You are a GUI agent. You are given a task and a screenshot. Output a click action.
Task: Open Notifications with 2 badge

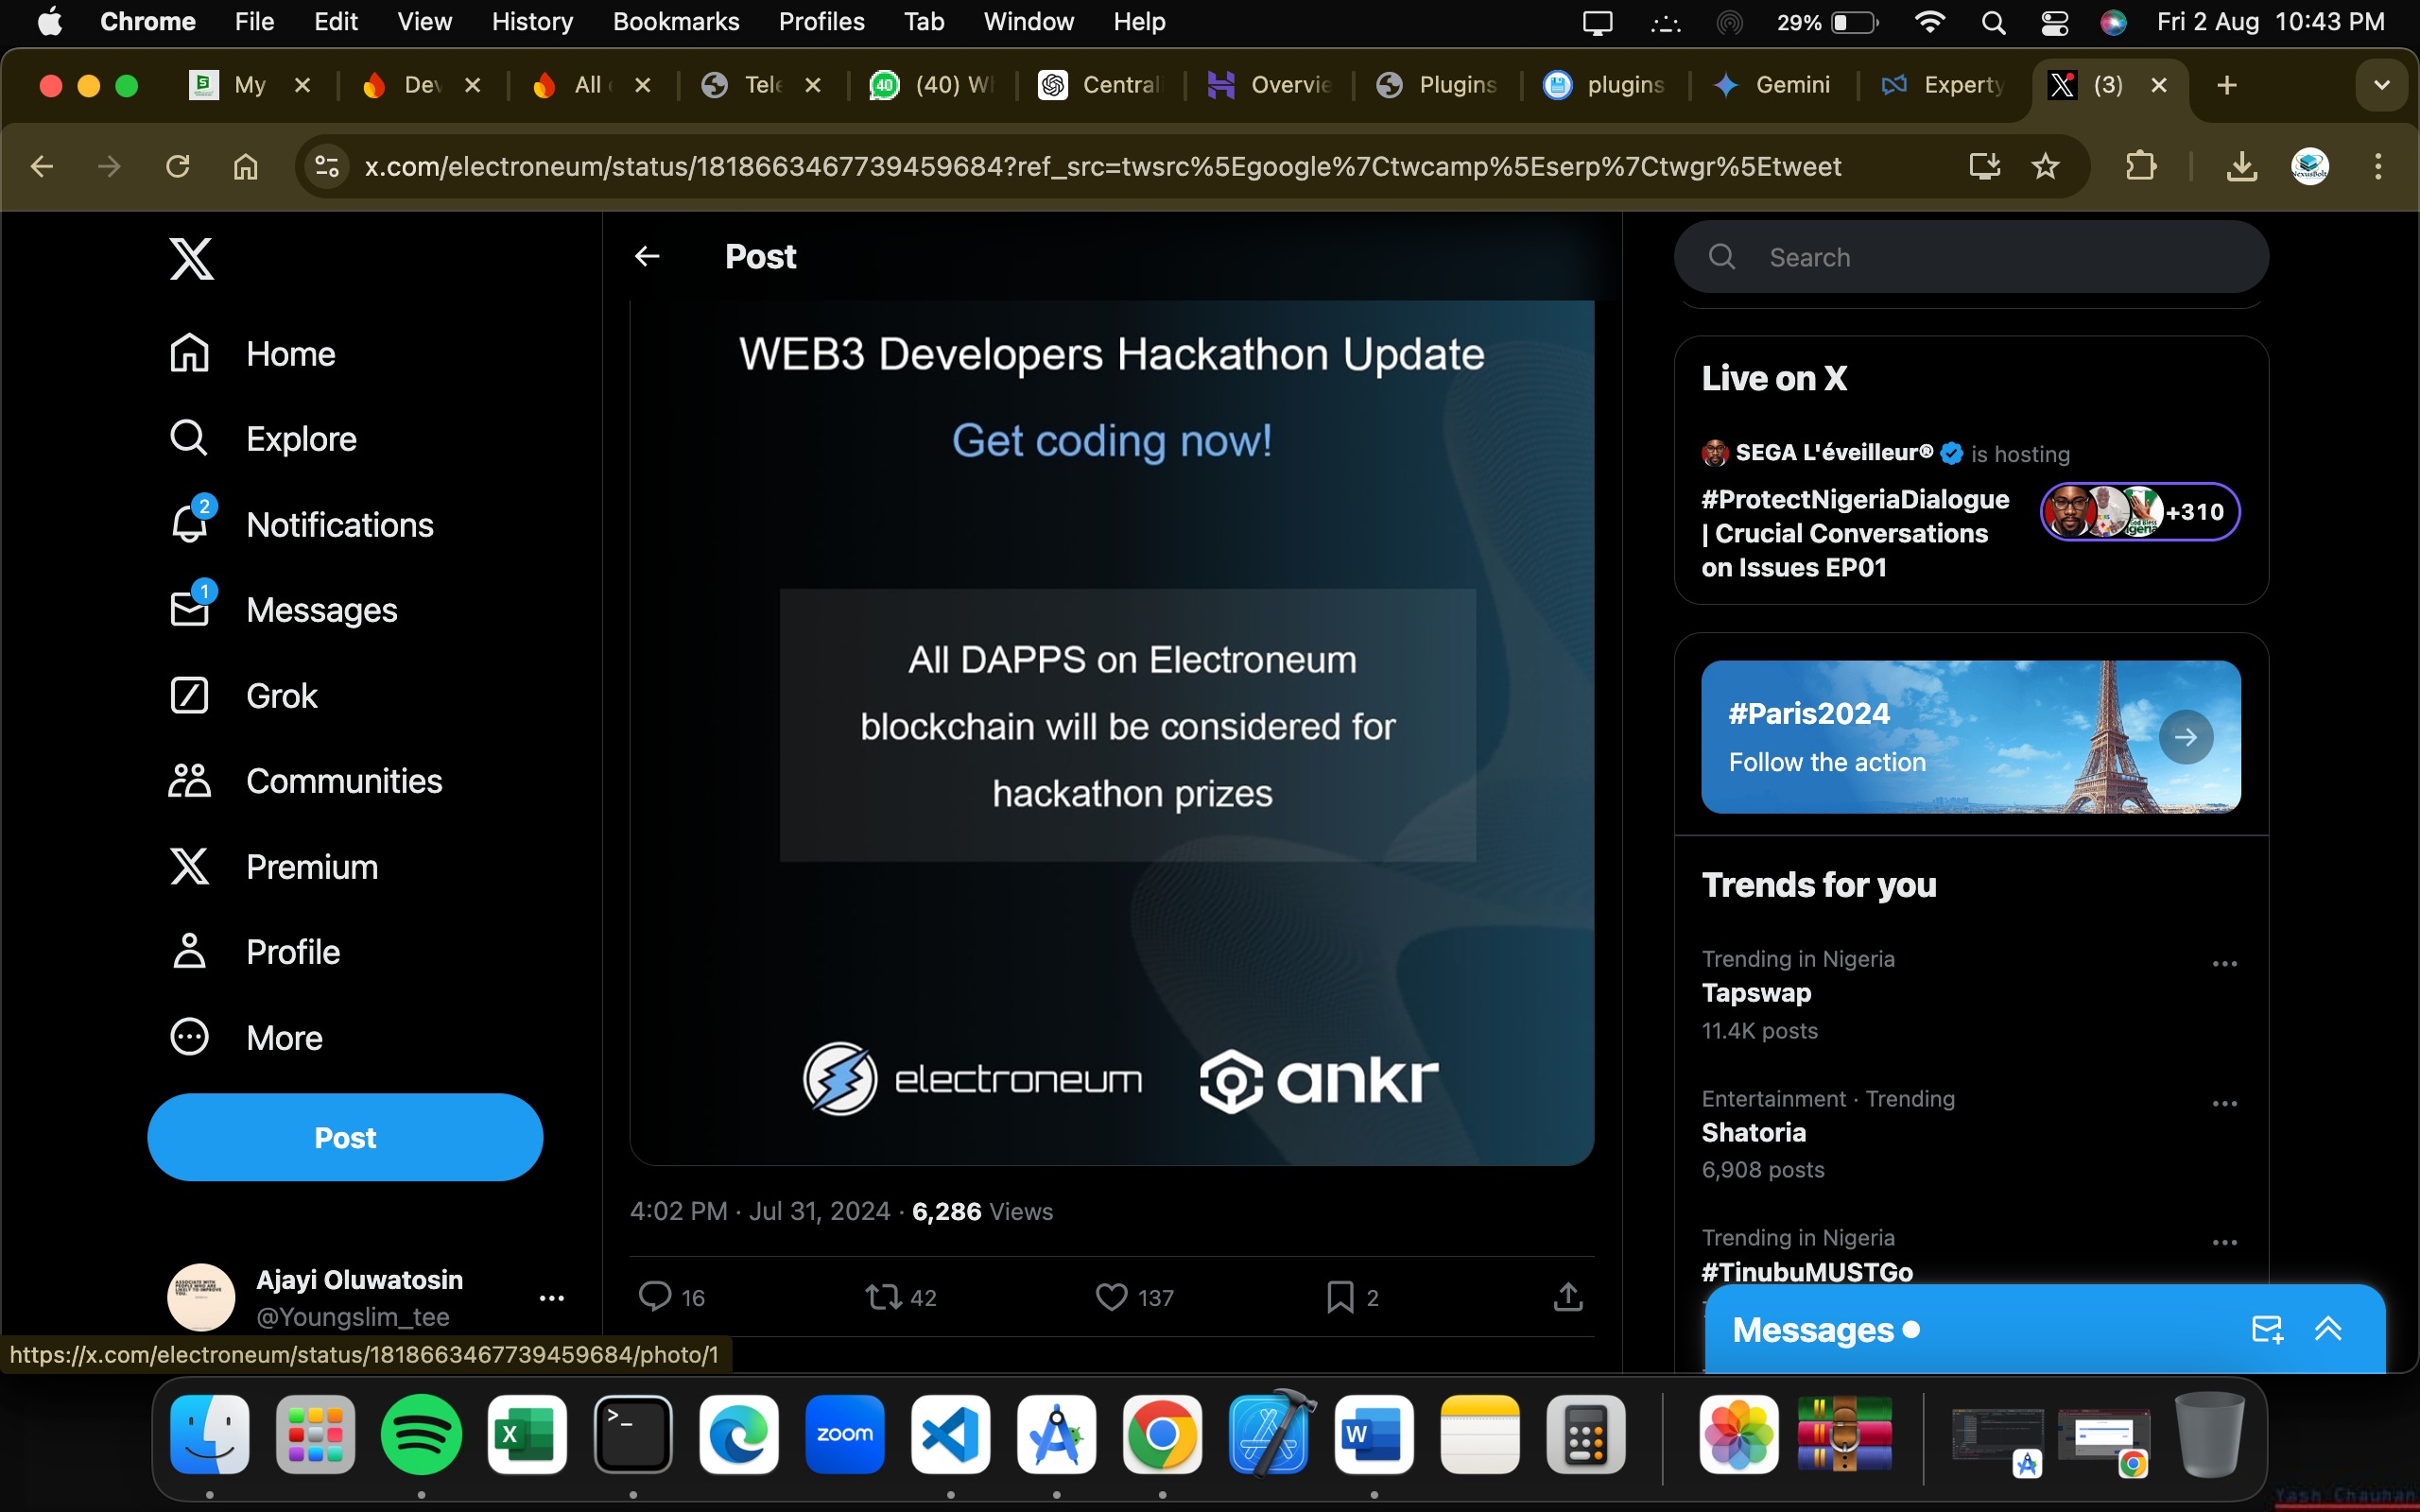(x=300, y=524)
